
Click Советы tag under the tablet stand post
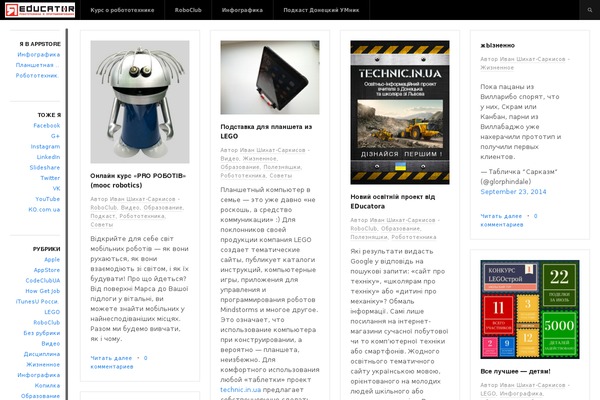(280, 176)
